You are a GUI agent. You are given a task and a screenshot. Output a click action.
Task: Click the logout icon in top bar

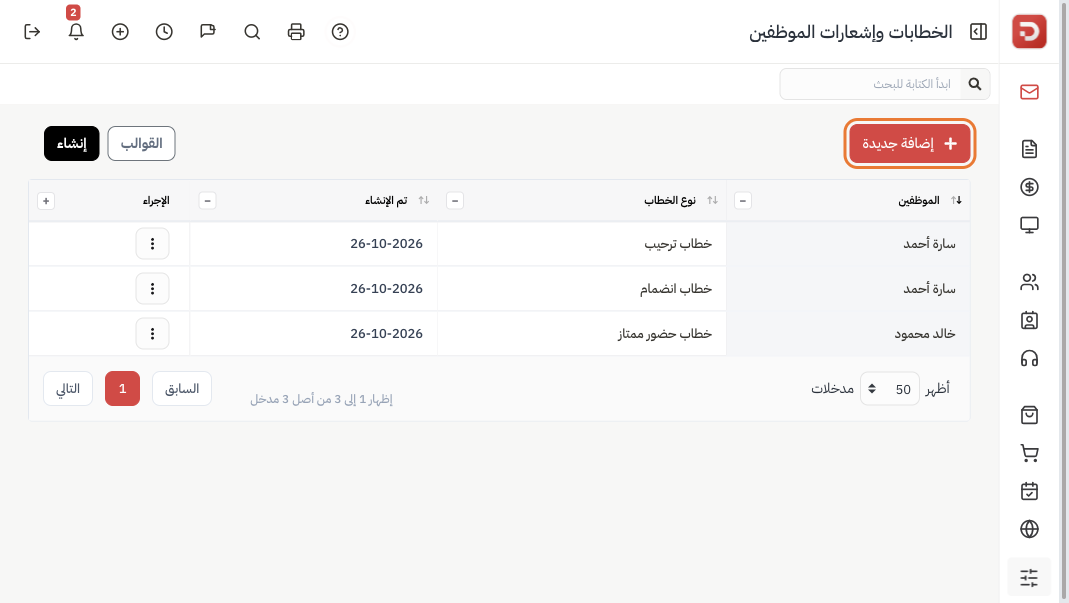tap(32, 32)
